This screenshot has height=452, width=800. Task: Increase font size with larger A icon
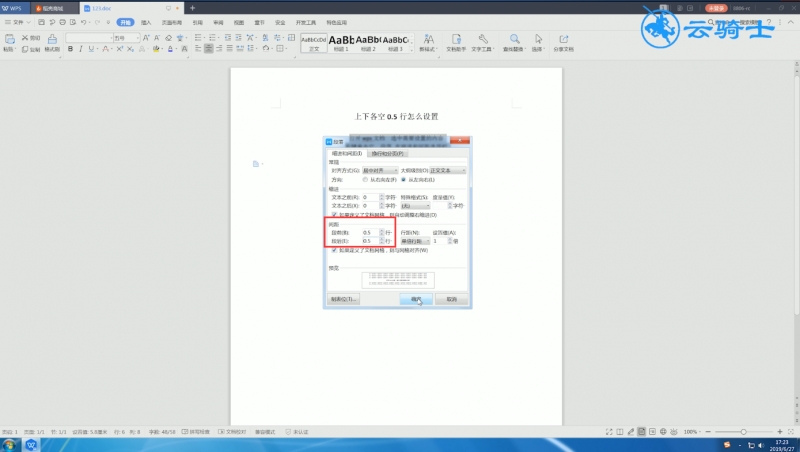146,38
